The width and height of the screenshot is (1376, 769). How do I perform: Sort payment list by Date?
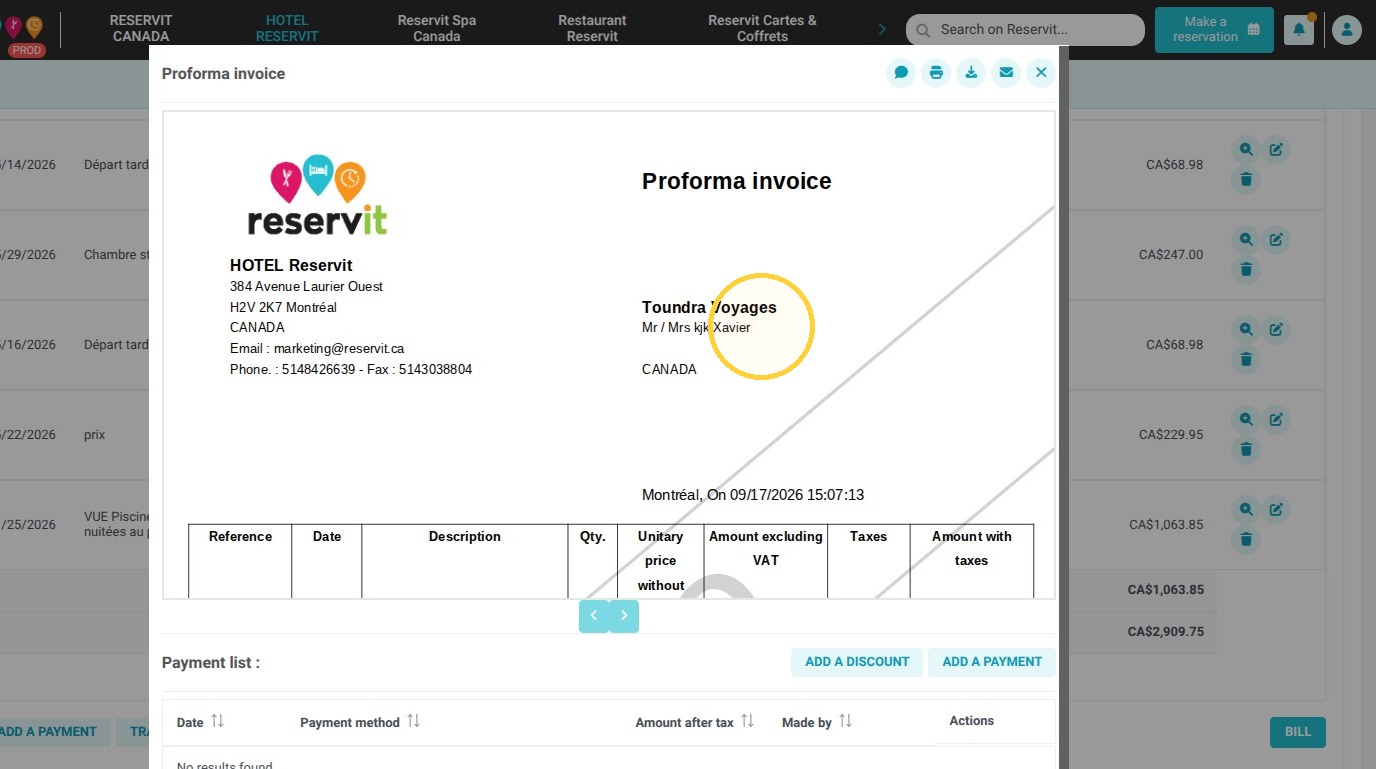coord(217,721)
